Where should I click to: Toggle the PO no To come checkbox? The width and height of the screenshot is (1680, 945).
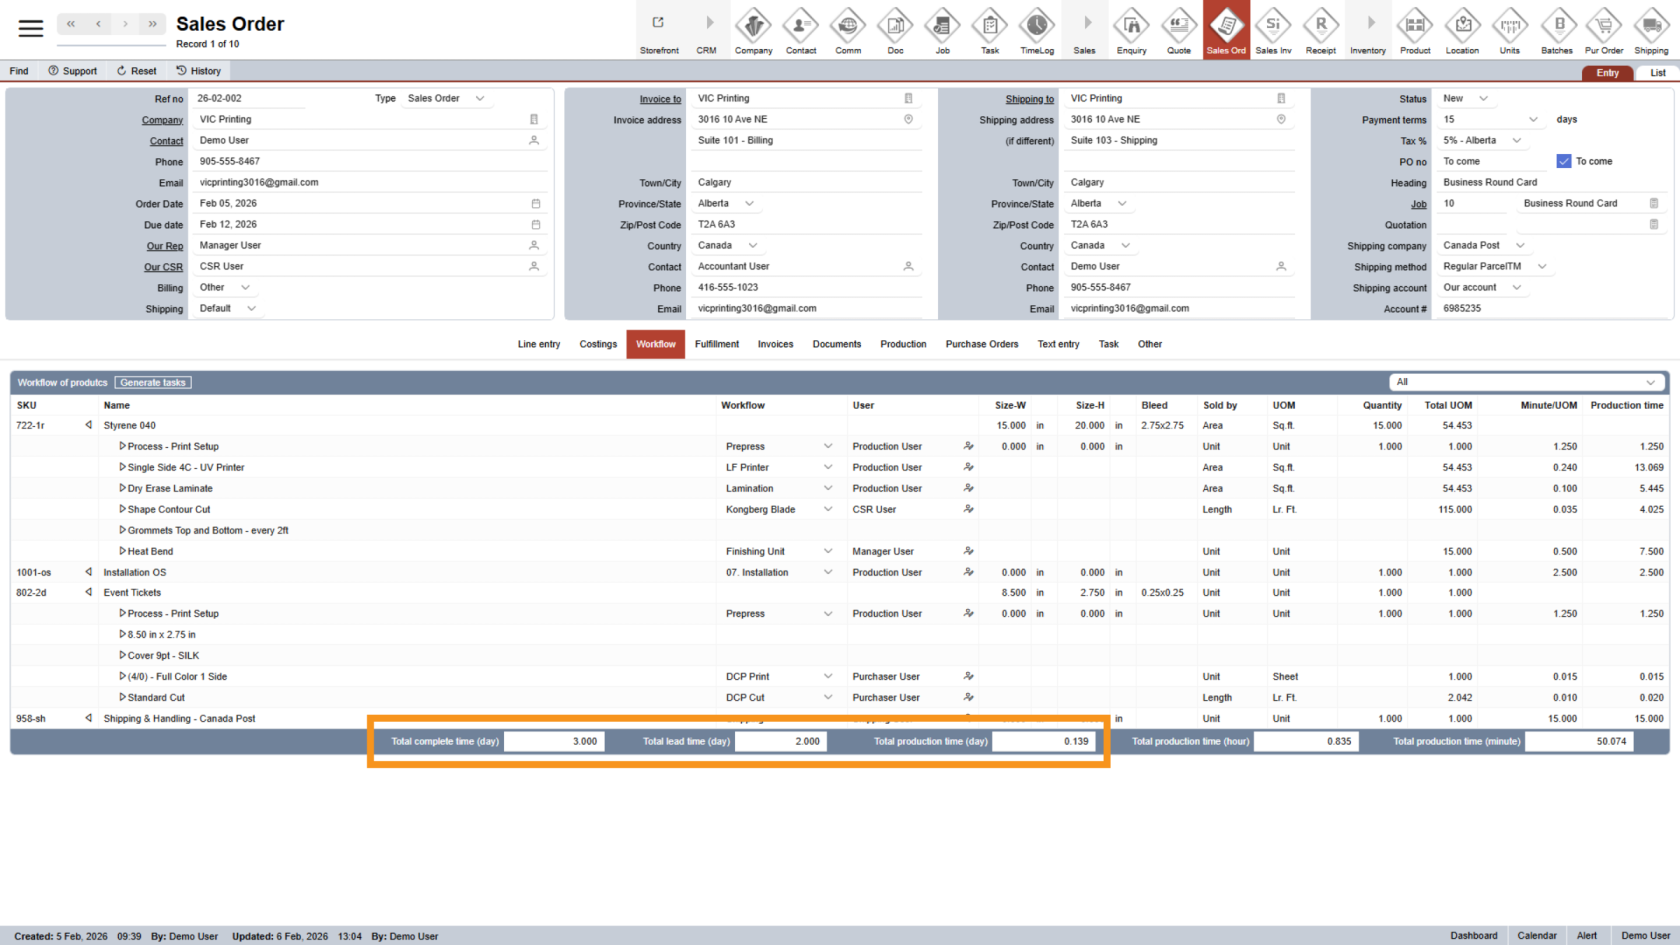(1563, 161)
